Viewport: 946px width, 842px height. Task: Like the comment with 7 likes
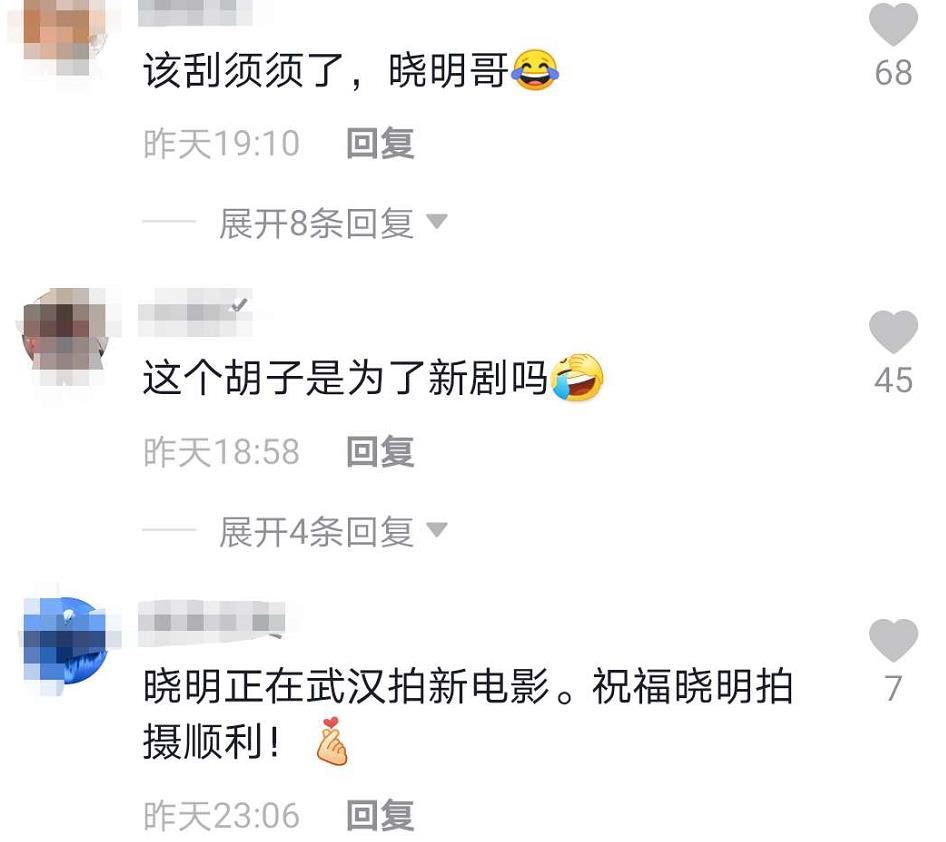coord(893,640)
